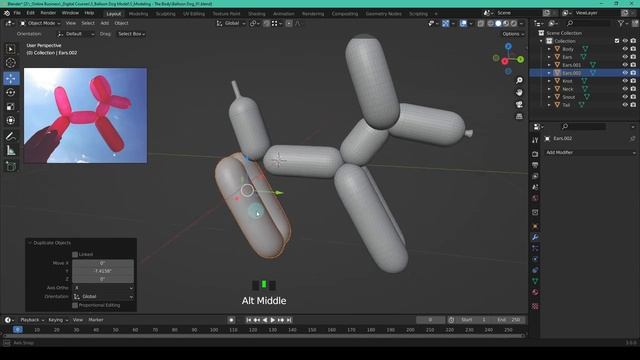Select the Add Cube tool
Image resolution: width=640 pixels, height=360 pixels.
tap(11, 166)
